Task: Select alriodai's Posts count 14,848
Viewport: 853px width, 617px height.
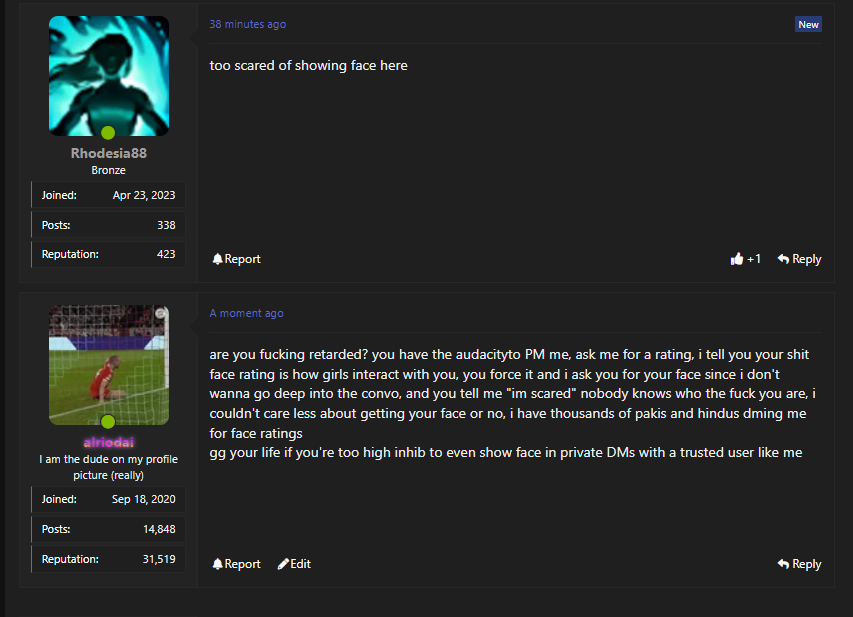Action: point(108,529)
